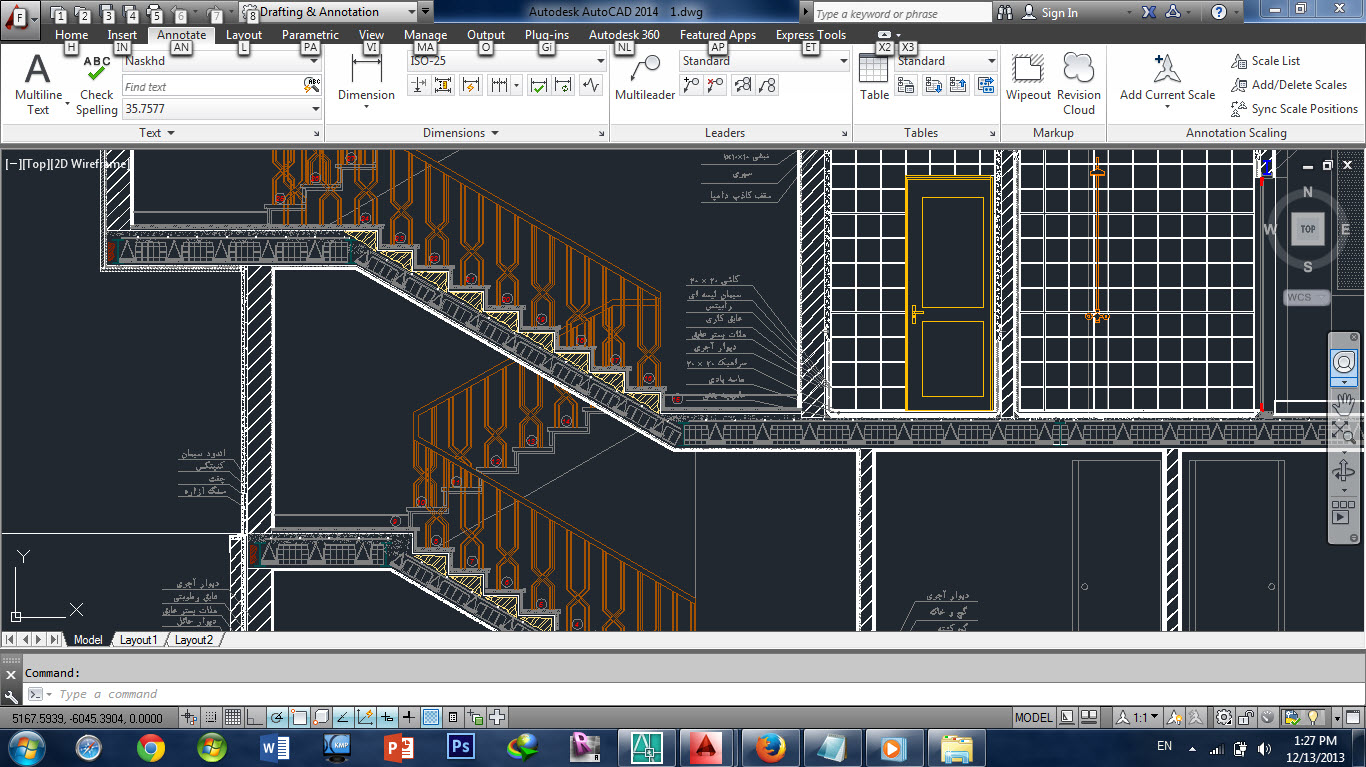The width and height of the screenshot is (1366, 767).
Task: Click the Extract Data table icon
Action: pos(906,86)
